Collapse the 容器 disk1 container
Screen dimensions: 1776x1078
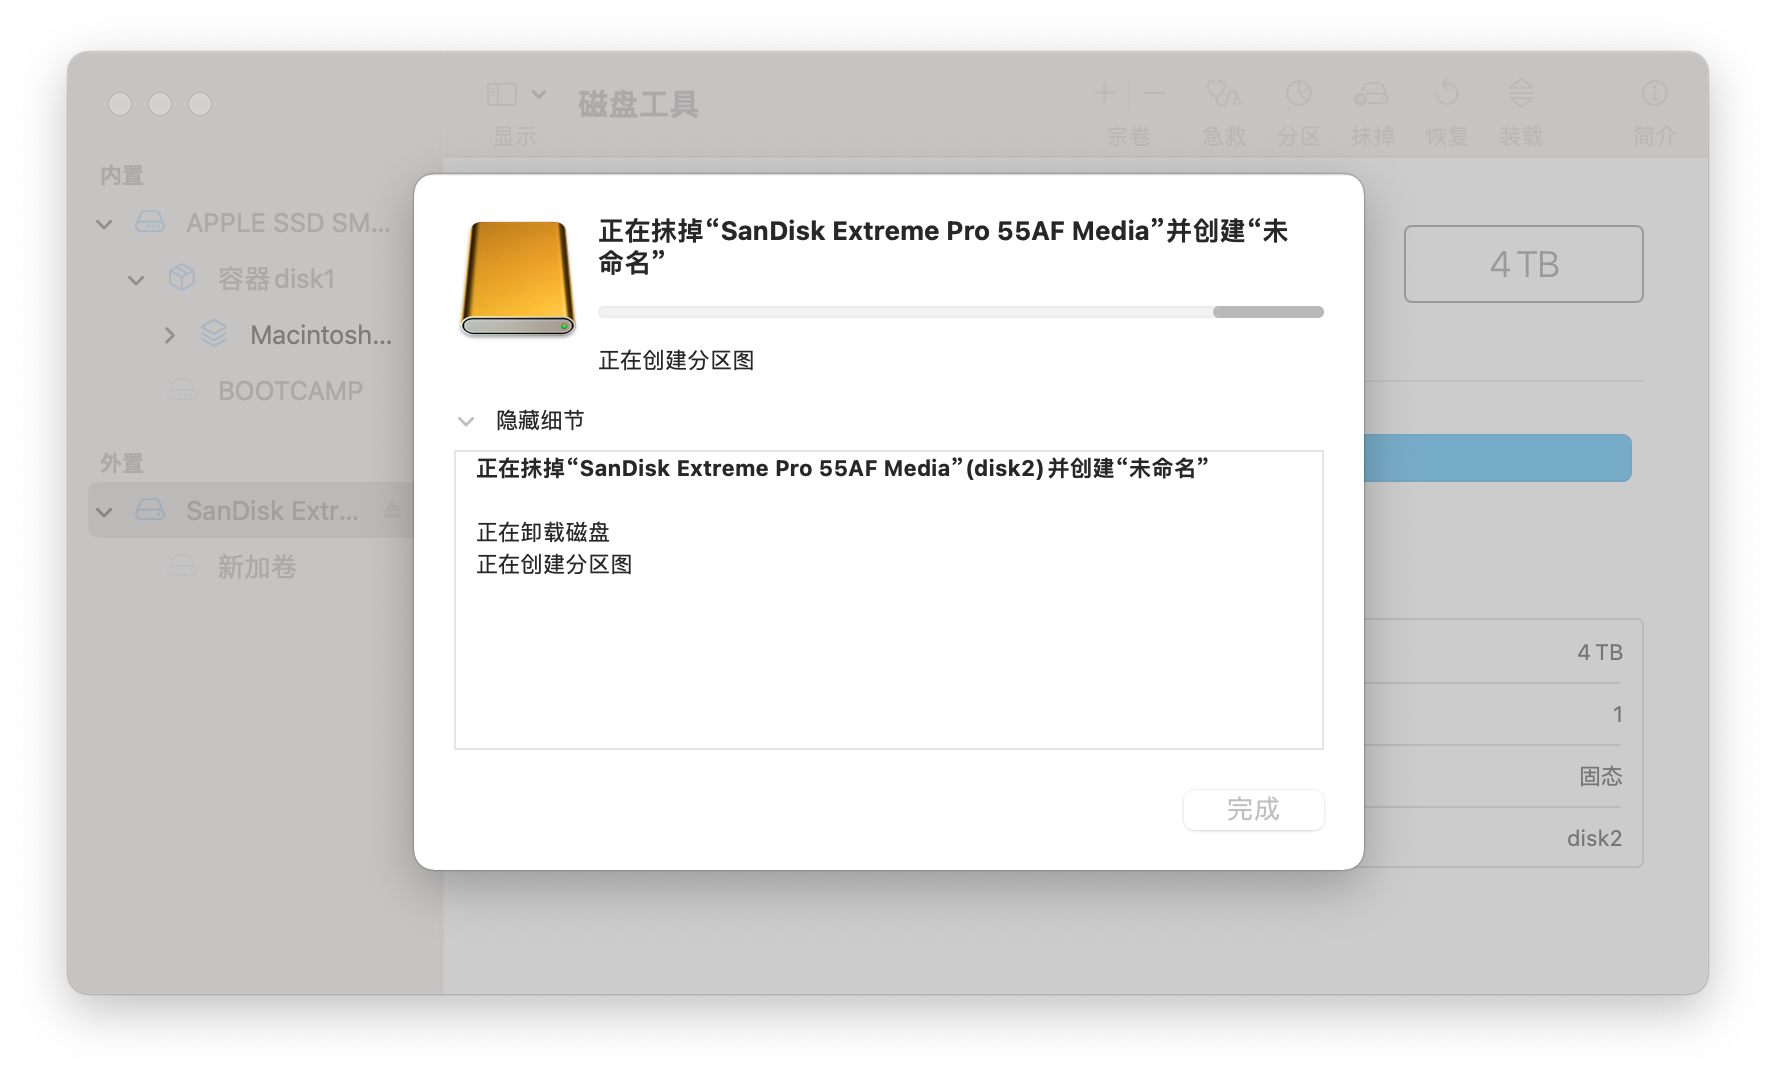click(x=136, y=280)
